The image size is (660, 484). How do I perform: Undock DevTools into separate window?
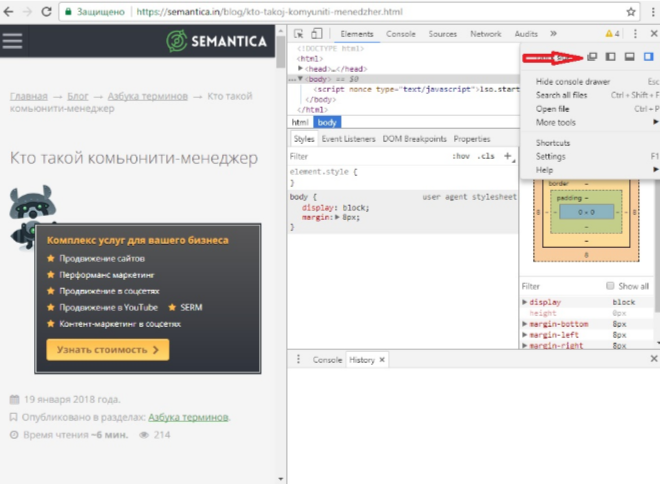[x=592, y=58]
